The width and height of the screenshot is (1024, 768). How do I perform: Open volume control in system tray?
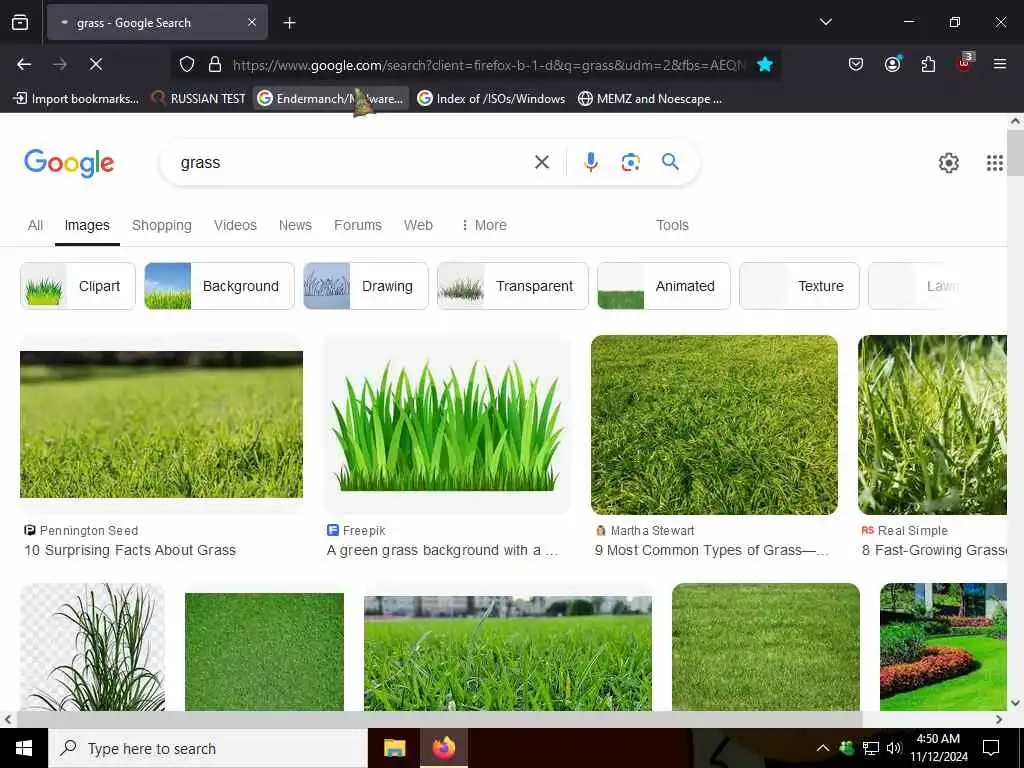[894, 748]
